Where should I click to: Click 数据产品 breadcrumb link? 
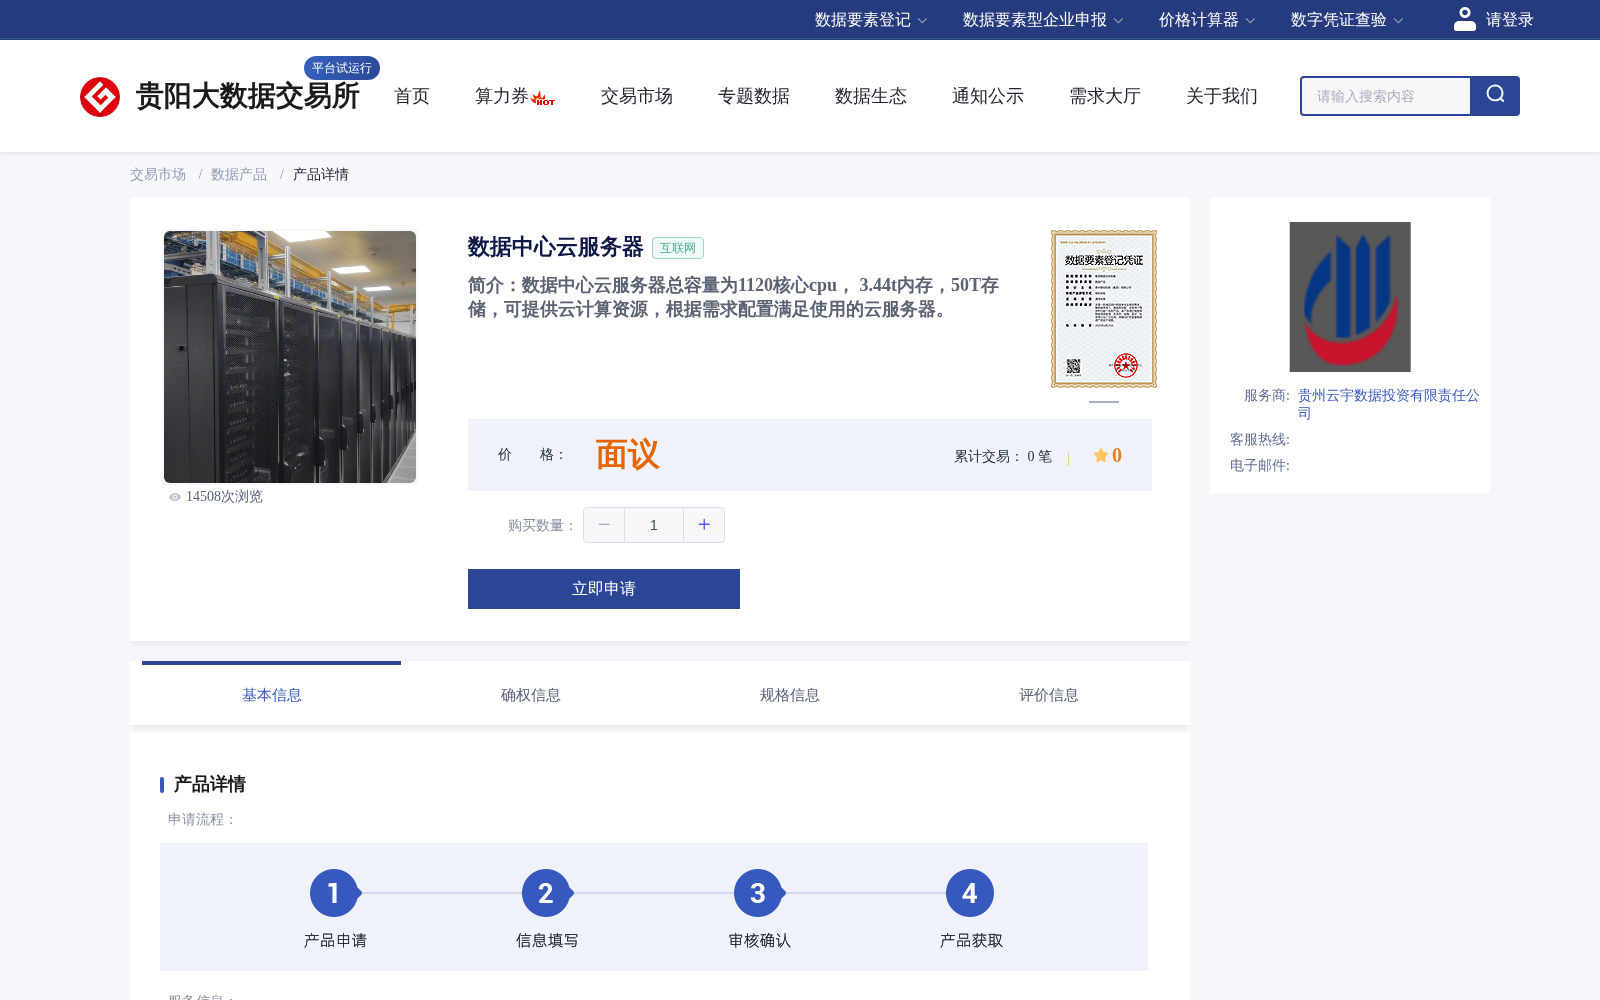click(x=239, y=174)
